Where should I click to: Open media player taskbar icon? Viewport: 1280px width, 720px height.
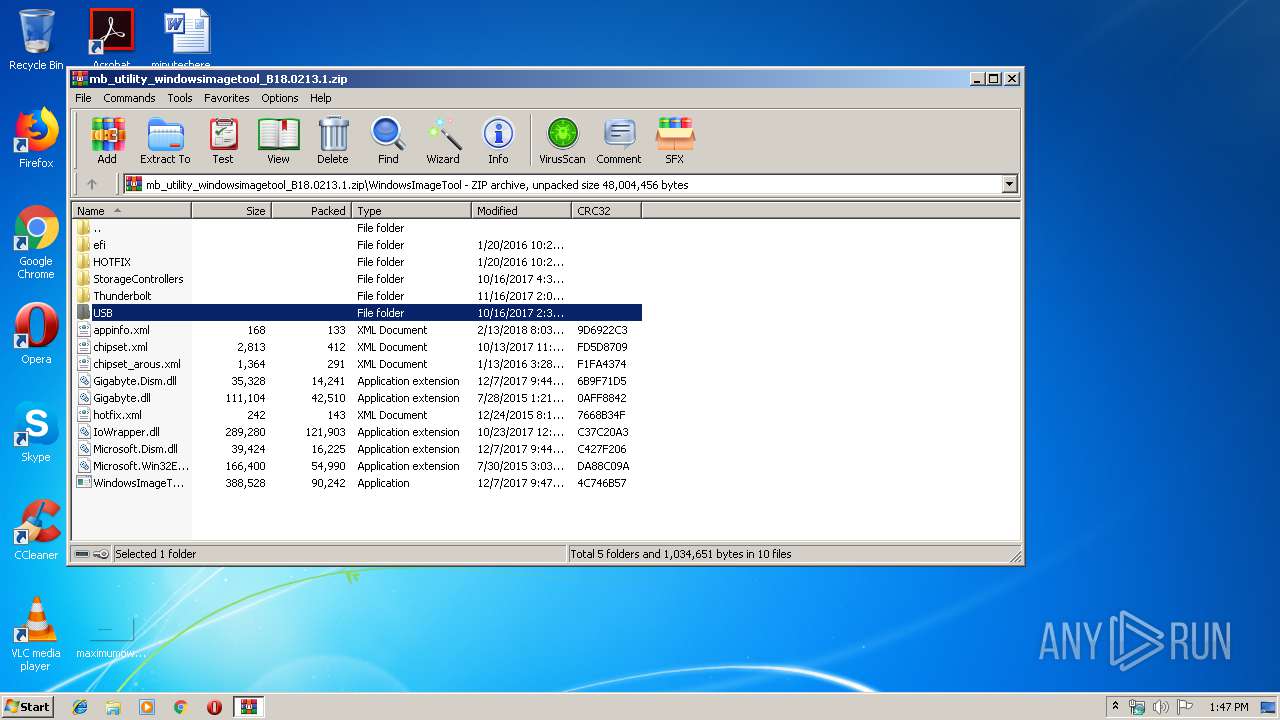(147, 707)
